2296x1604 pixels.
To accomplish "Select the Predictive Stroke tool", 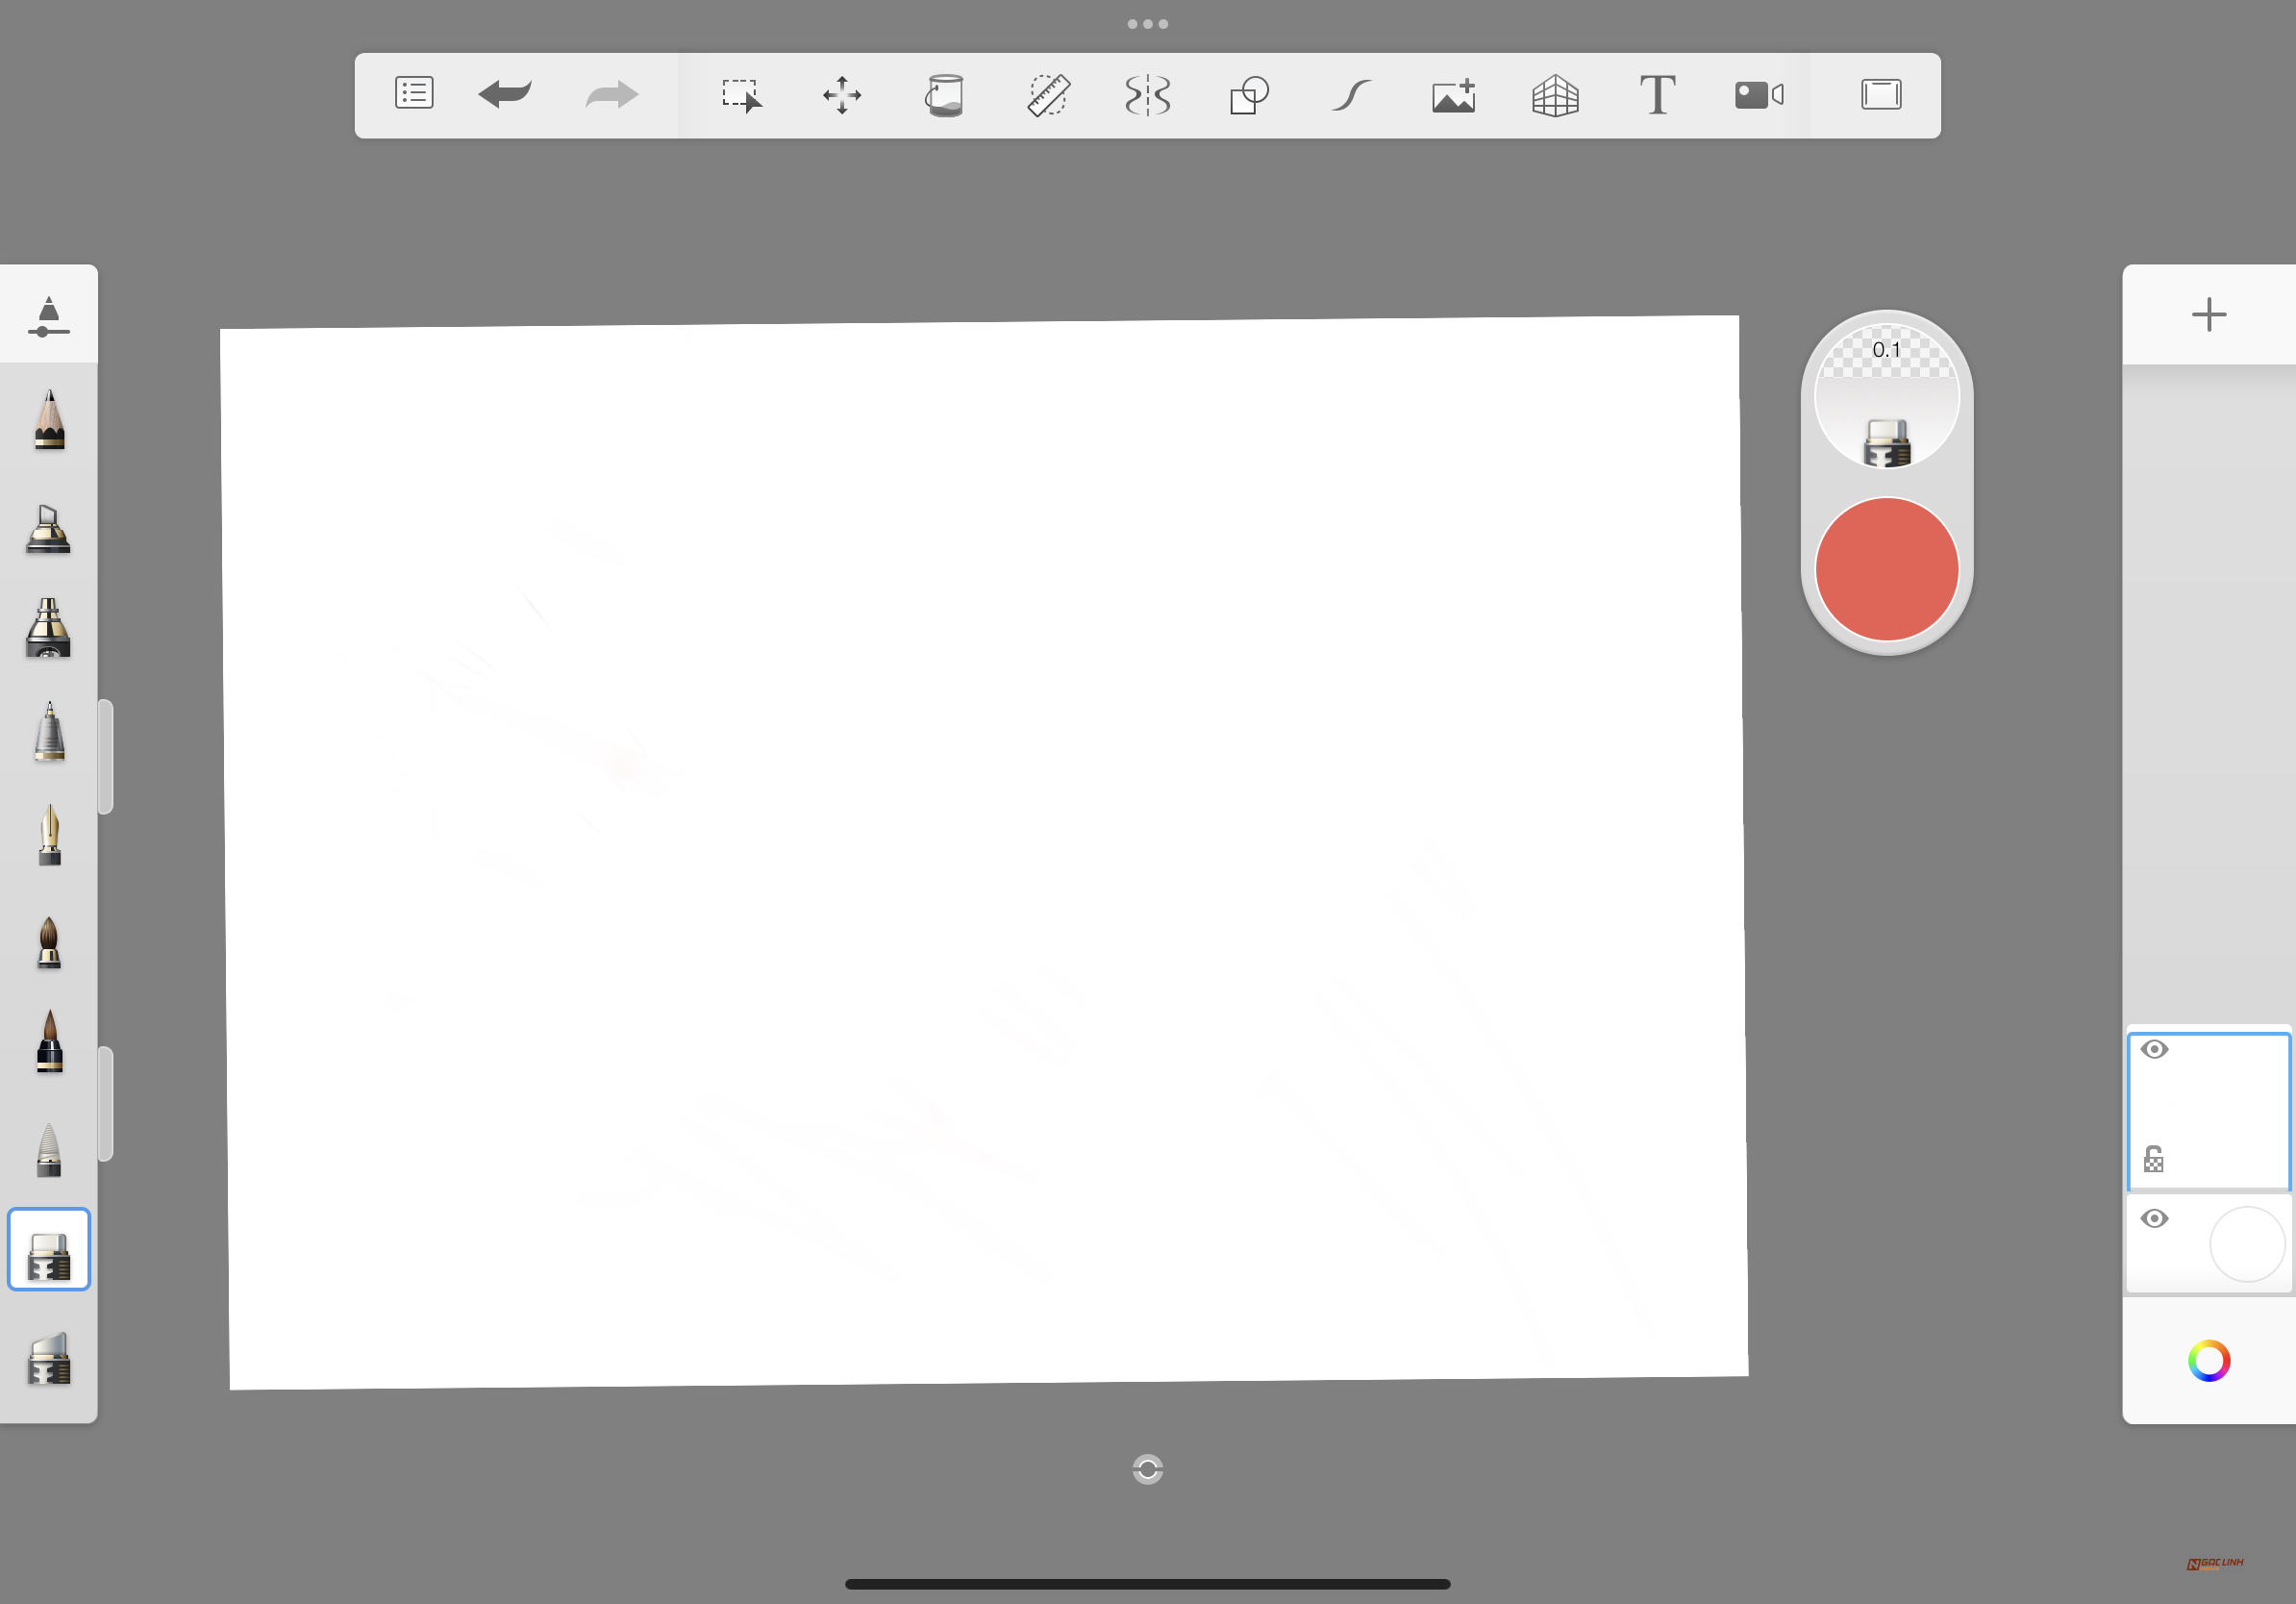I will point(1351,95).
